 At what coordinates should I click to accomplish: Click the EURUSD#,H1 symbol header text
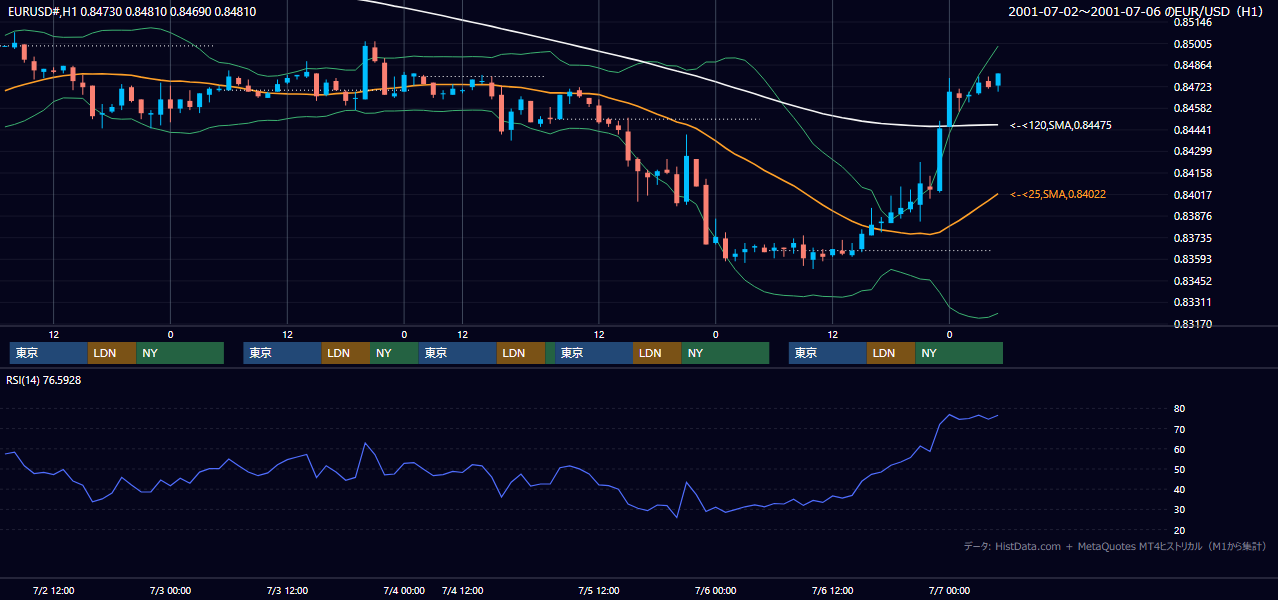pyautogui.click(x=130, y=12)
